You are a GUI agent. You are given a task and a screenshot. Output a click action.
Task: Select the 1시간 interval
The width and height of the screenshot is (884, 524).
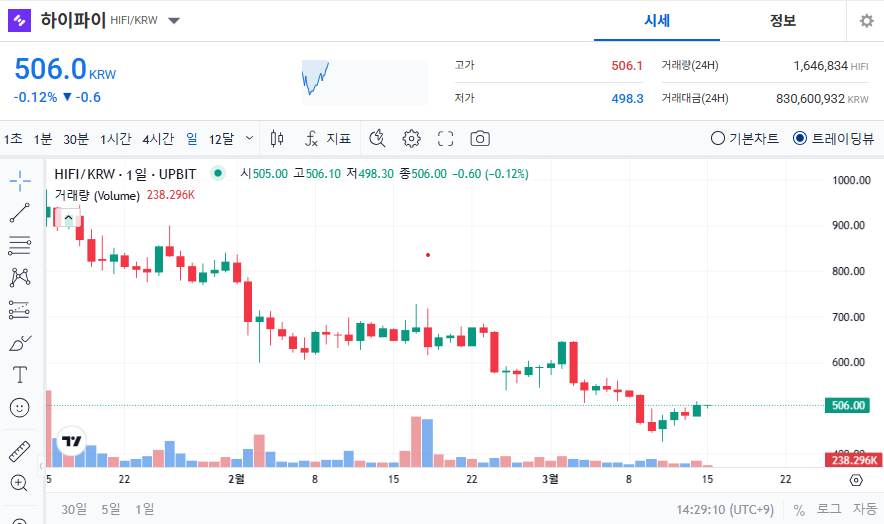point(115,139)
